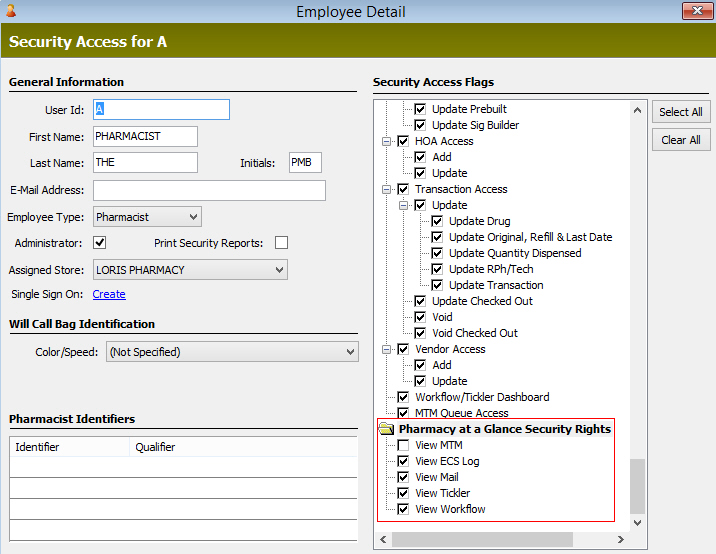
Task: Collapse the Vendor Access tree node
Action: 386,349
